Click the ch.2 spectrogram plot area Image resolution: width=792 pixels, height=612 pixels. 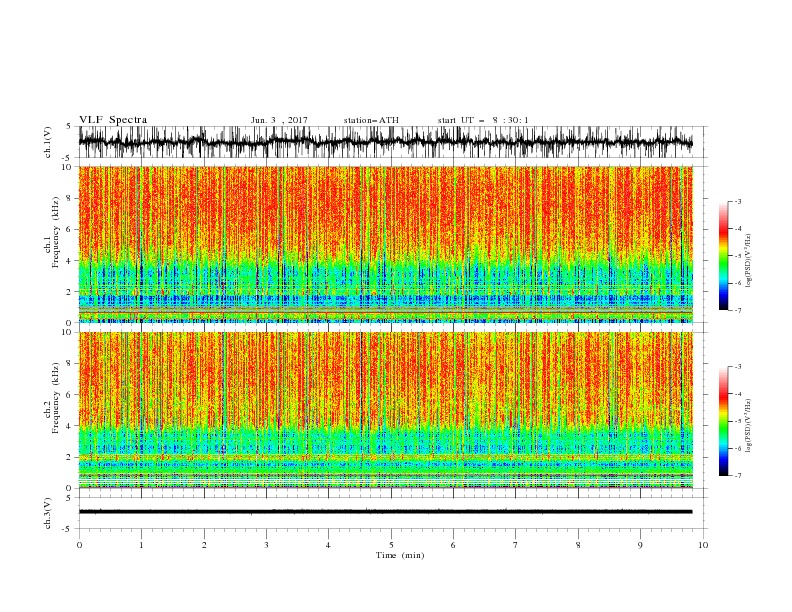pyautogui.click(x=385, y=410)
